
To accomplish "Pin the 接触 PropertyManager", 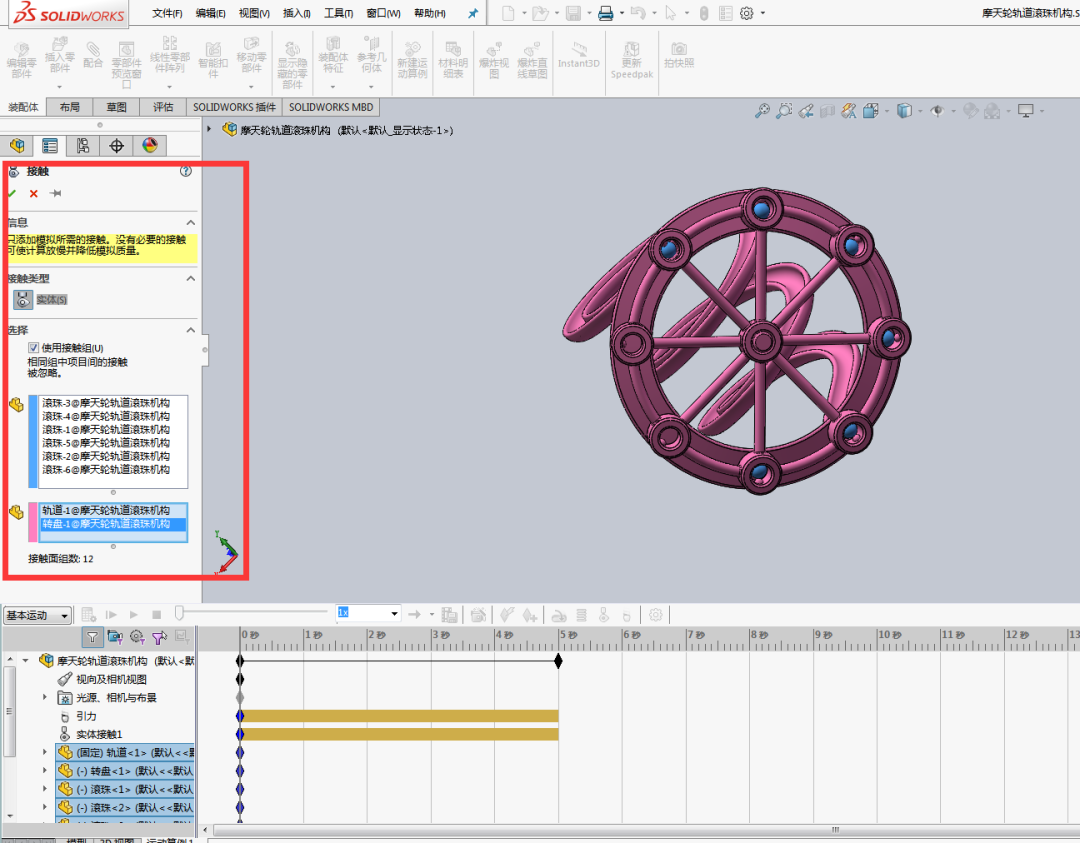I will pos(55,193).
